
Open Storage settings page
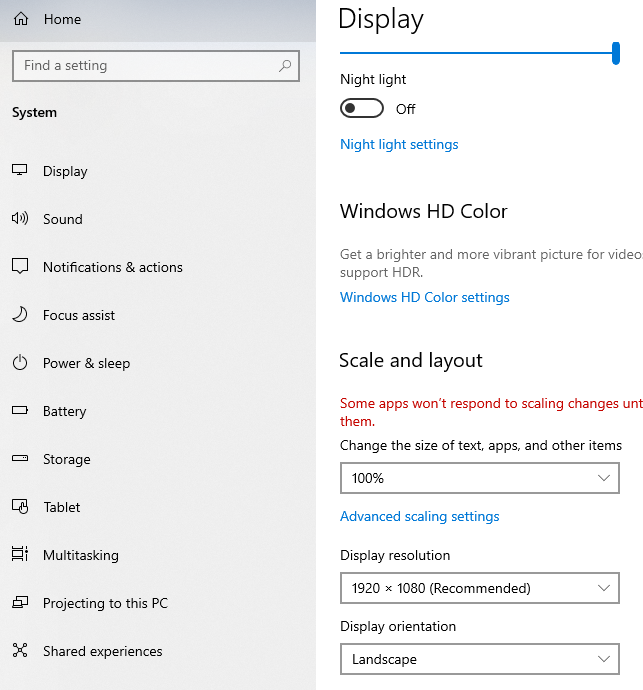[x=66, y=459]
